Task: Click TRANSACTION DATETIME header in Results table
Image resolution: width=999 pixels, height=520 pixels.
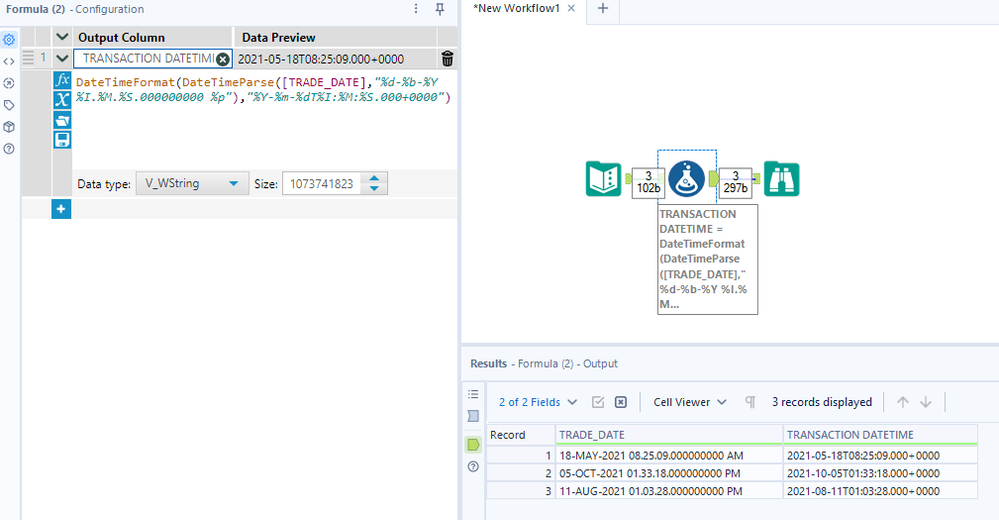Action: point(880,435)
